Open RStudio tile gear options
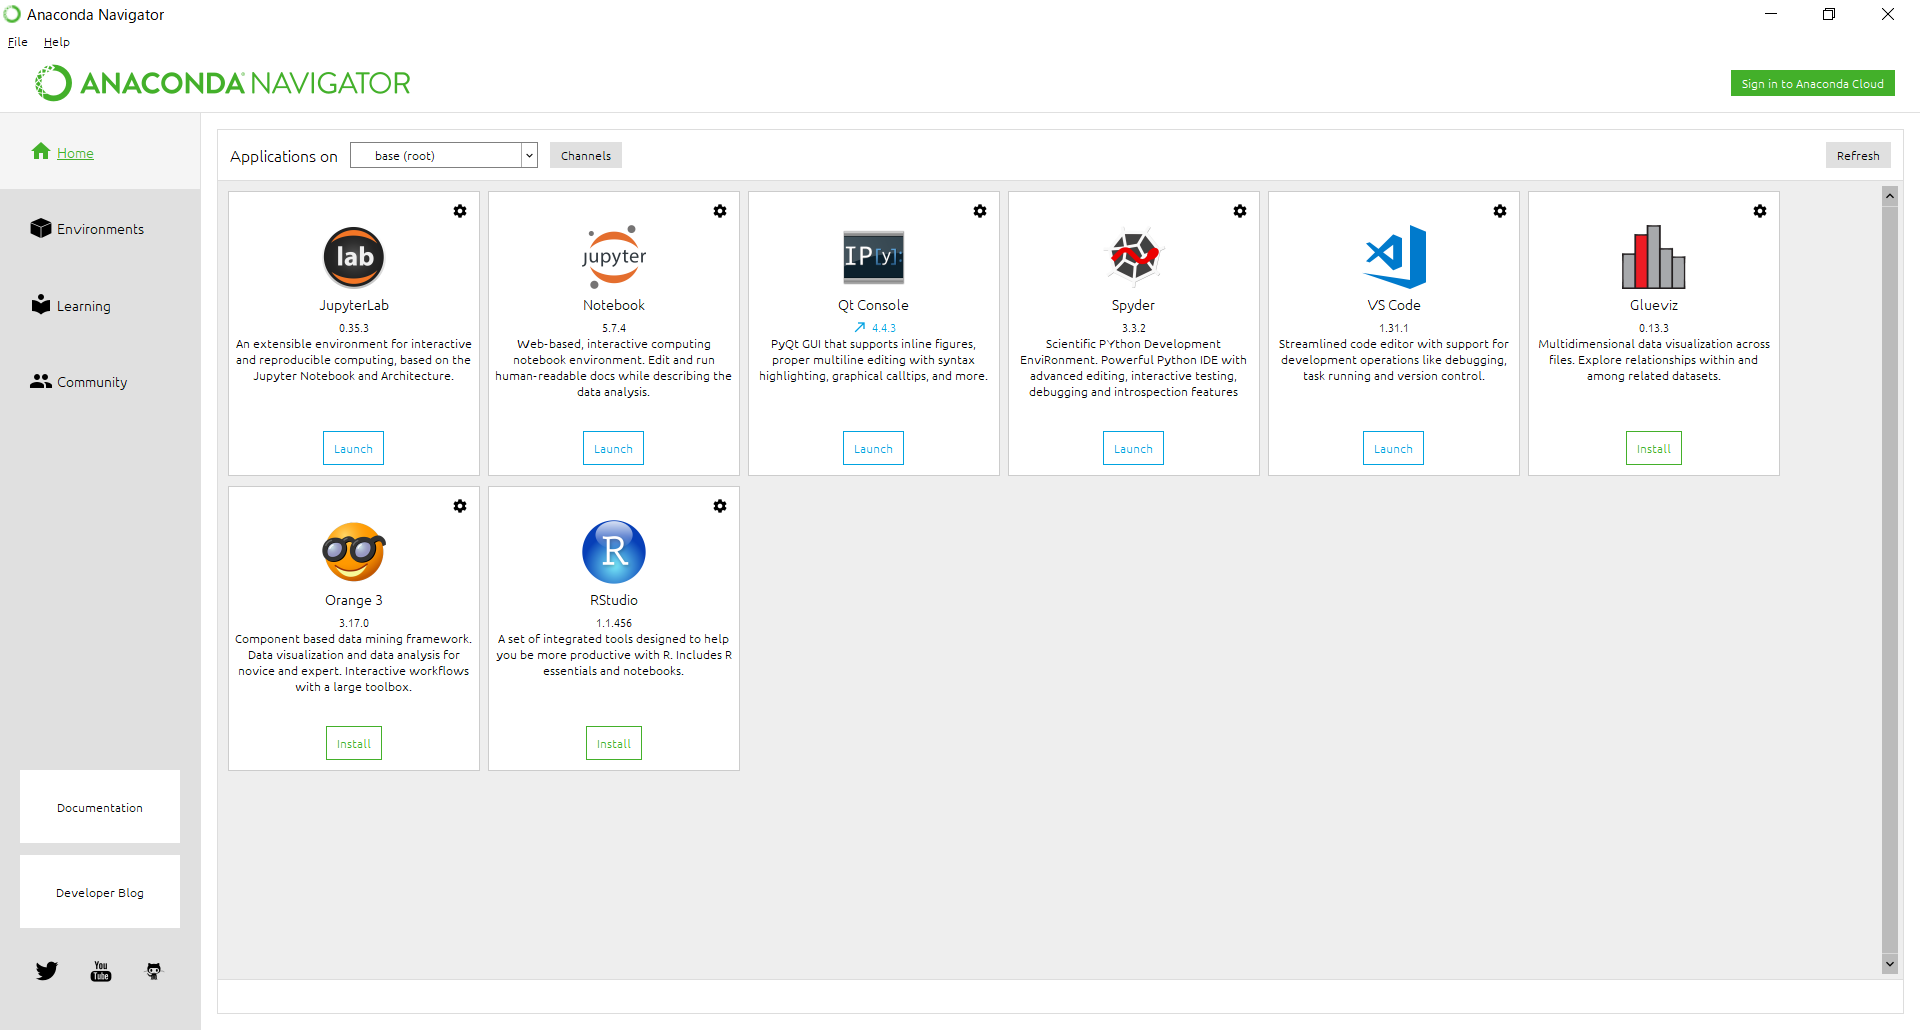The width and height of the screenshot is (1920, 1030). click(x=720, y=506)
